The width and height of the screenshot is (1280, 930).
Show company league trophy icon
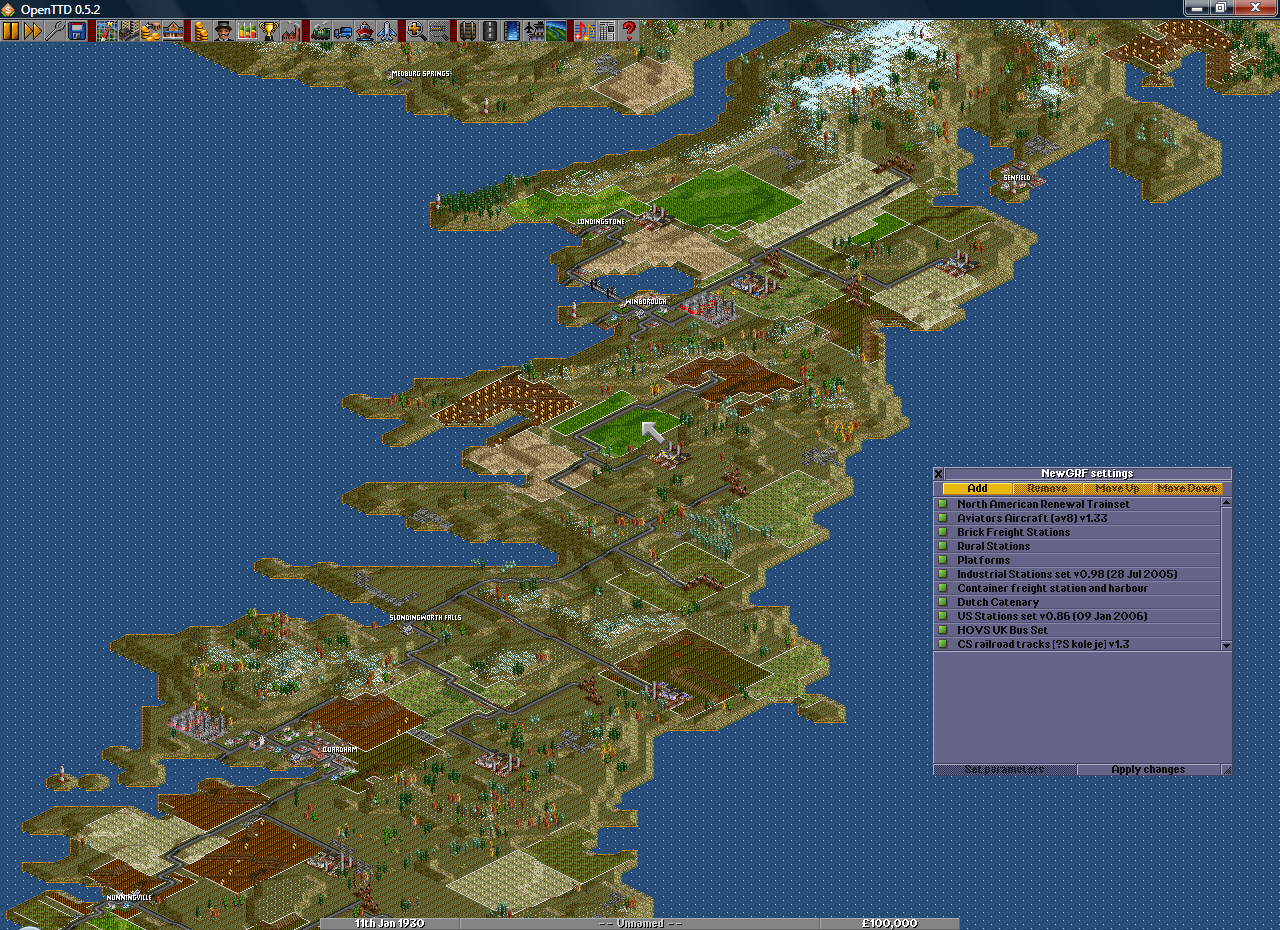269,31
